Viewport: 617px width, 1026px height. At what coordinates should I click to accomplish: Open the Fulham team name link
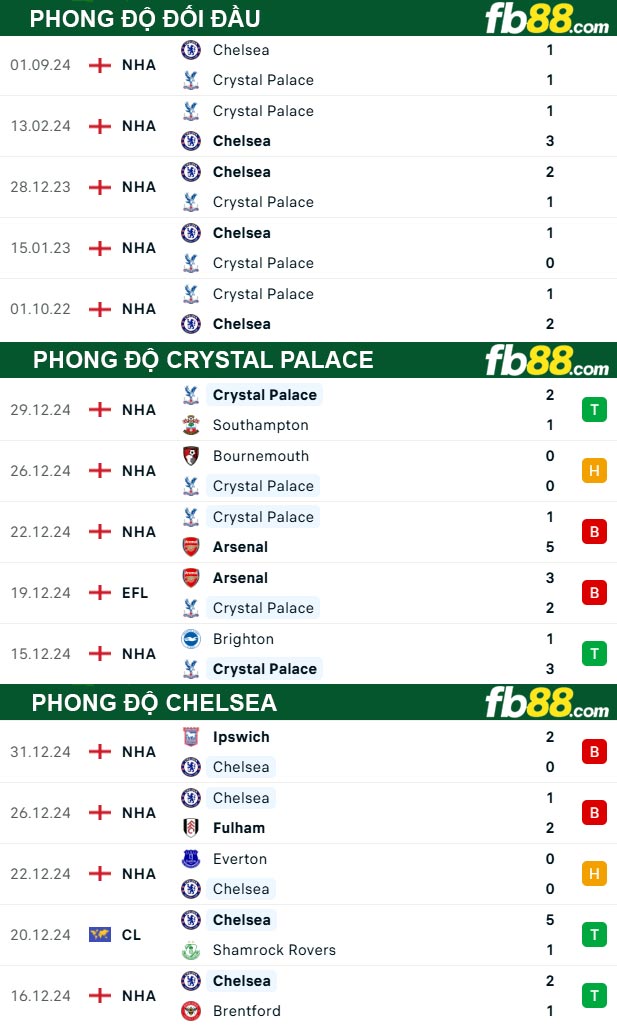(239, 828)
